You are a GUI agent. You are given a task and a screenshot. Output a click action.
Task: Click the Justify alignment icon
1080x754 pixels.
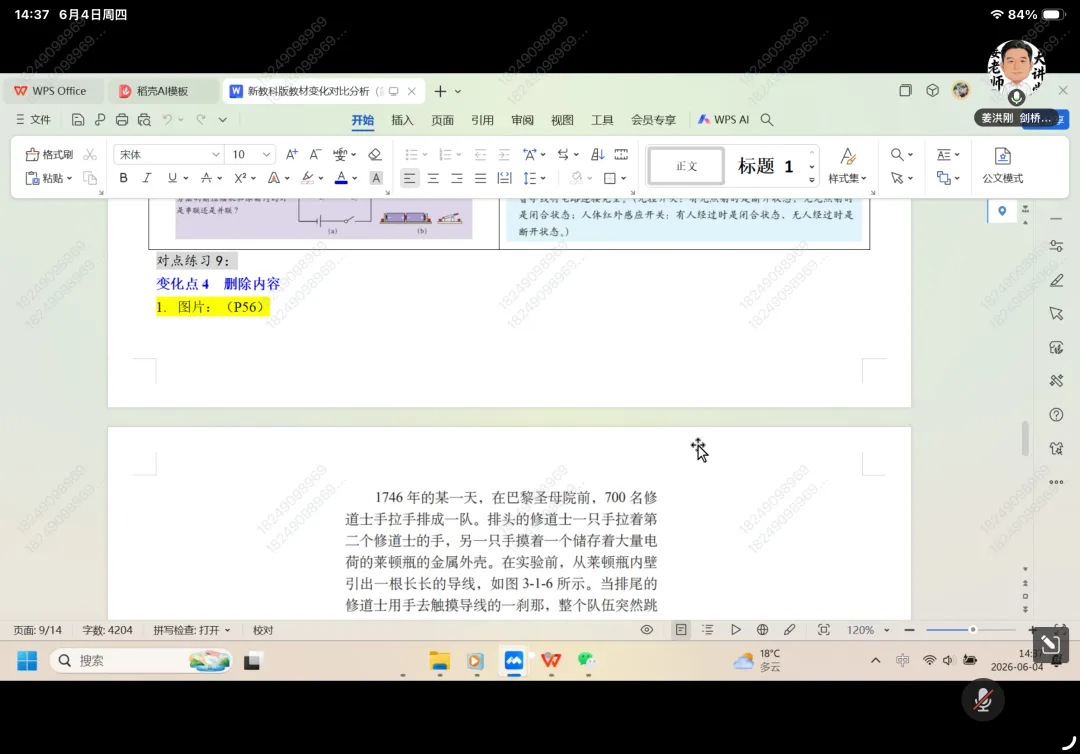(x=480, y=178)
